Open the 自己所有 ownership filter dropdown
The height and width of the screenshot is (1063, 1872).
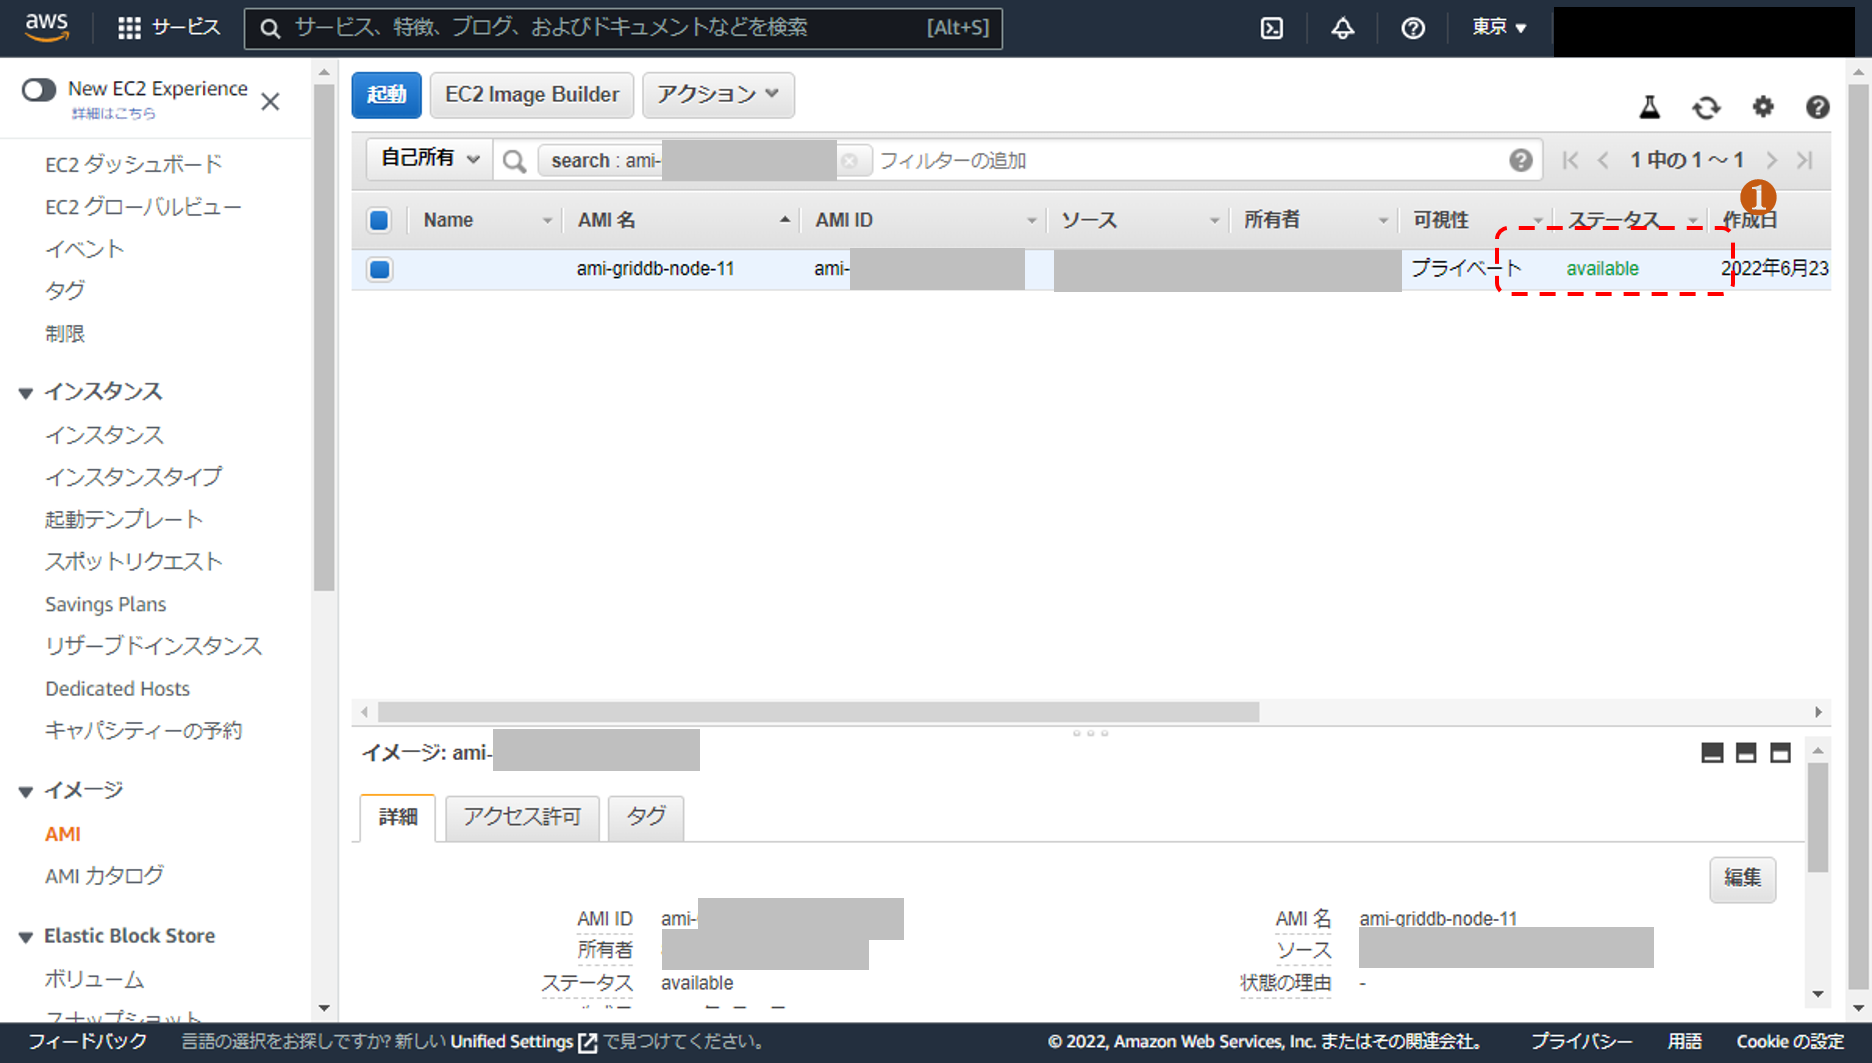point(429,159)
